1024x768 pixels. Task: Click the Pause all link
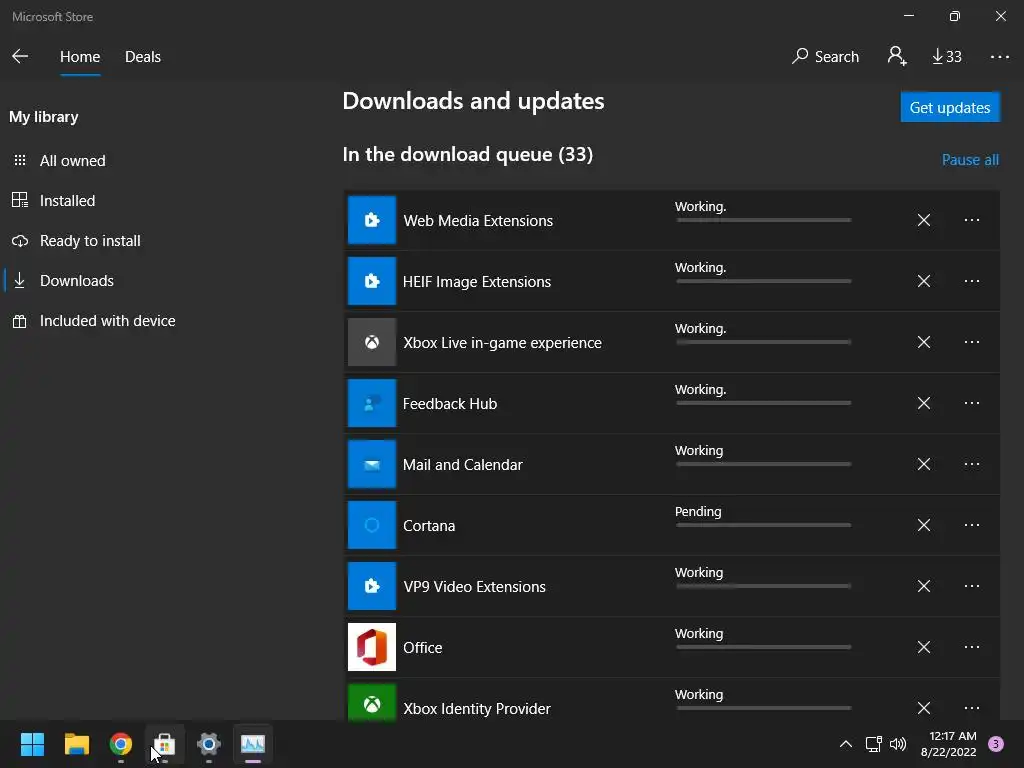[x=970, y=160]
